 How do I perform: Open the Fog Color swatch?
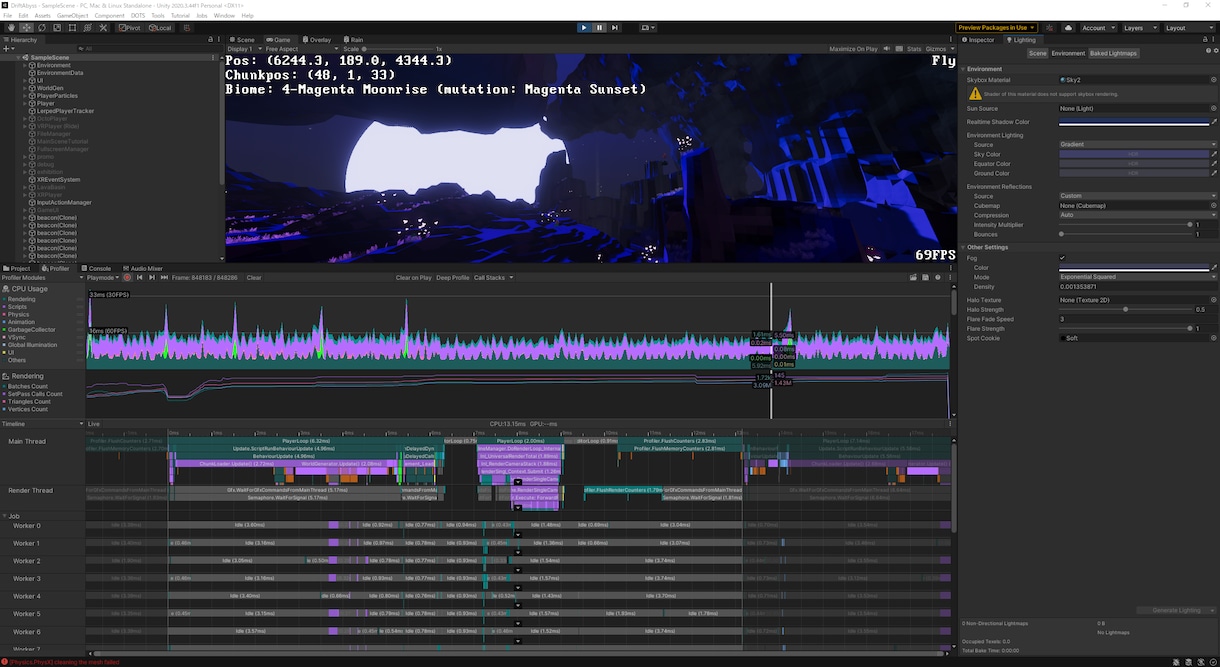[x=1134, y=267]
